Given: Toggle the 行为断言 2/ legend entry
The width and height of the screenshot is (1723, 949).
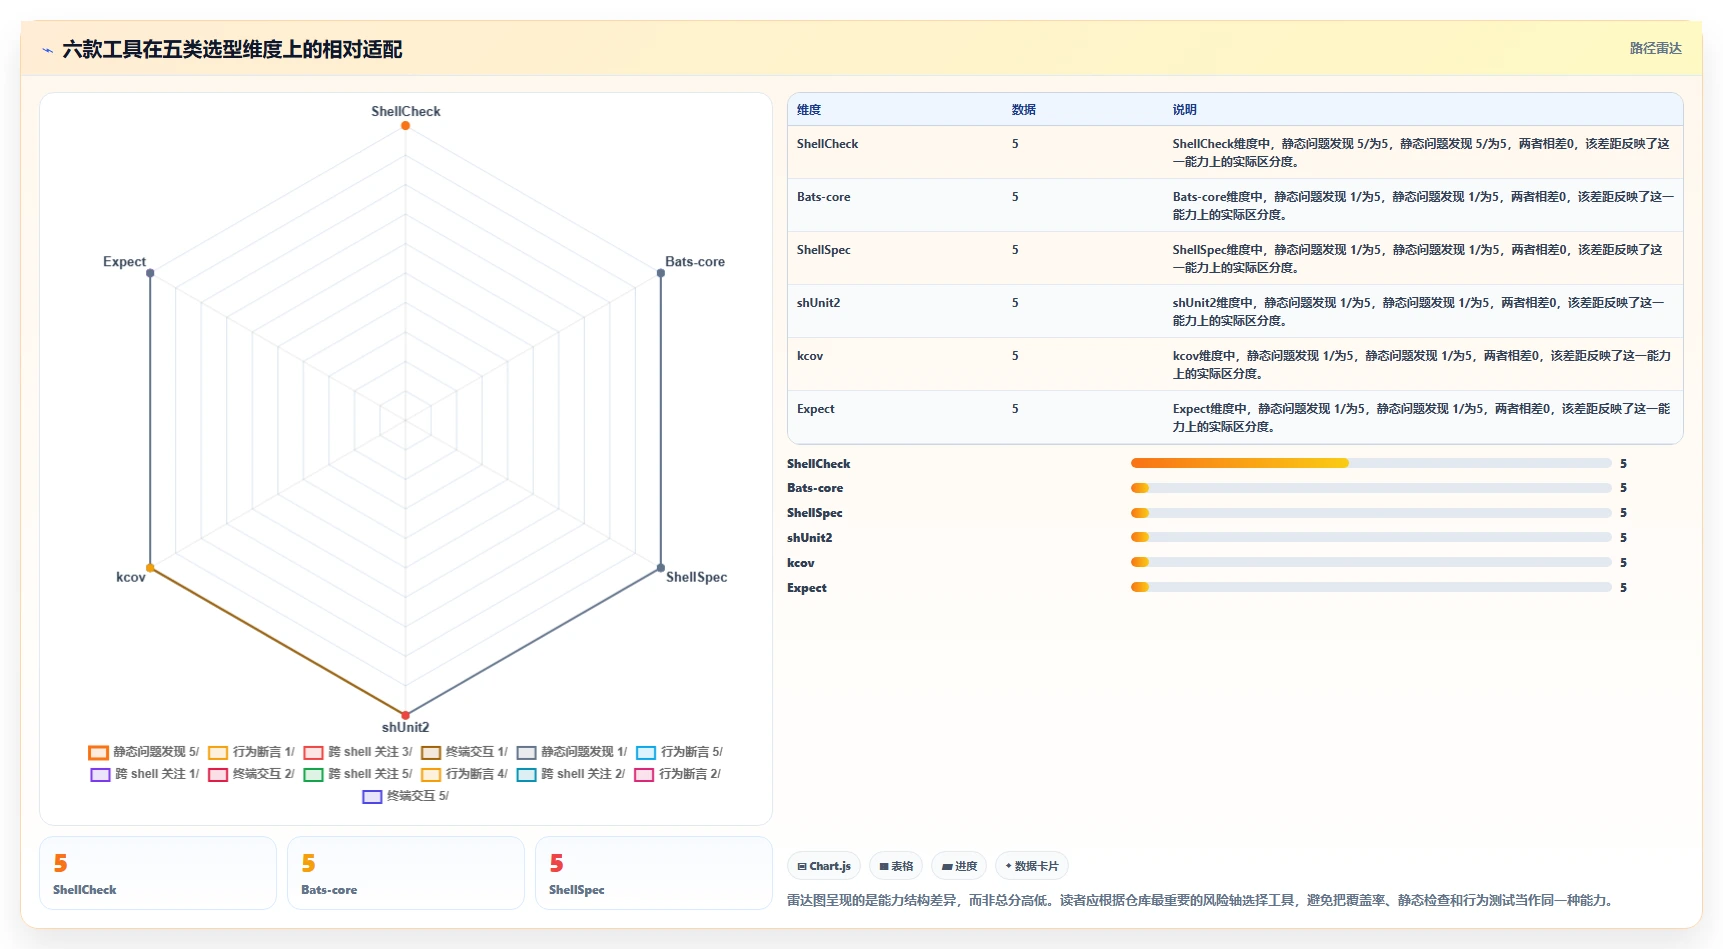Looking at the screenshot, I should [x=677, y=774].
